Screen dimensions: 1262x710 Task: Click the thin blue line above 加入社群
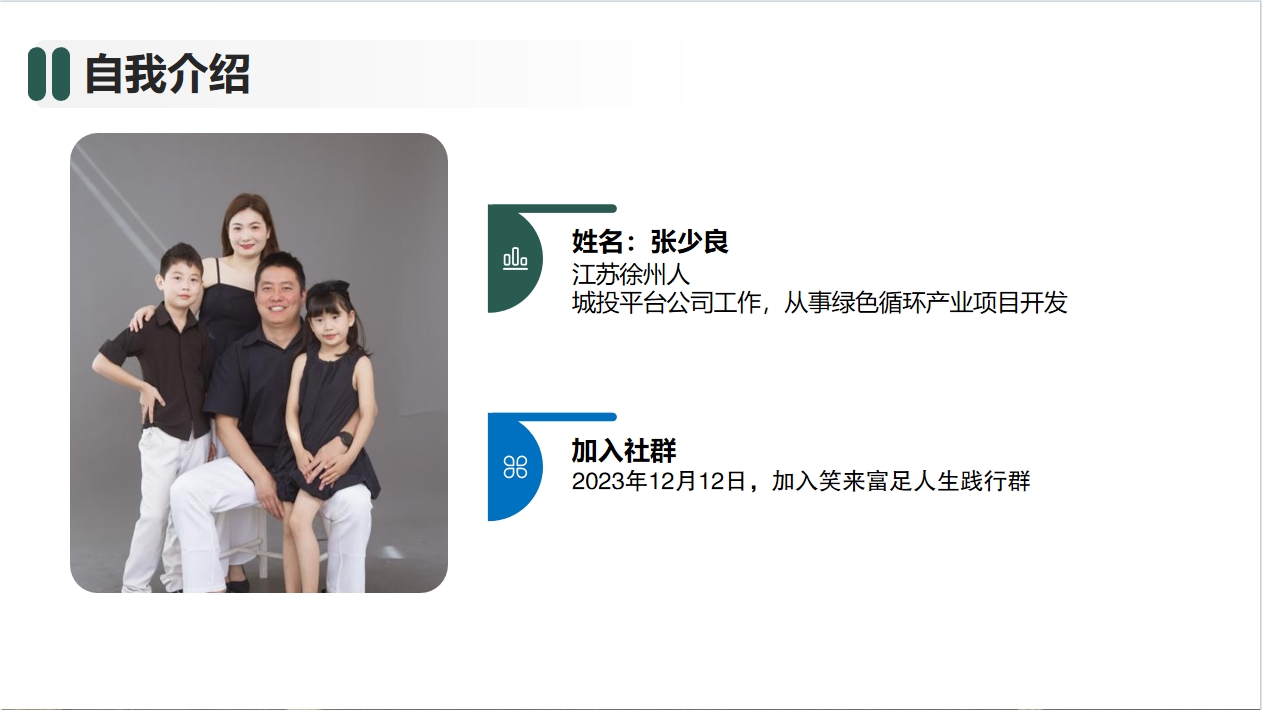[552, 417]
